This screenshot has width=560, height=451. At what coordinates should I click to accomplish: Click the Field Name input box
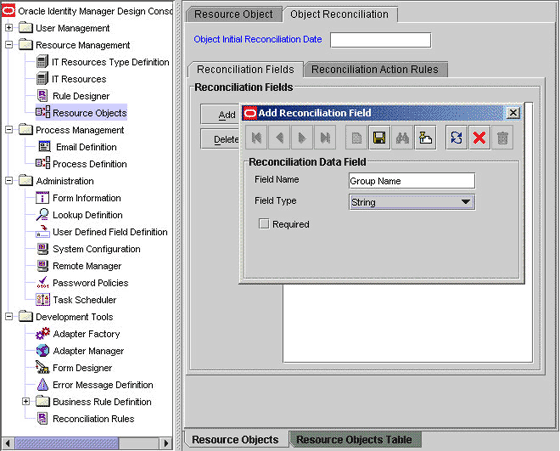pyautogui.click(x=412, y=181)
